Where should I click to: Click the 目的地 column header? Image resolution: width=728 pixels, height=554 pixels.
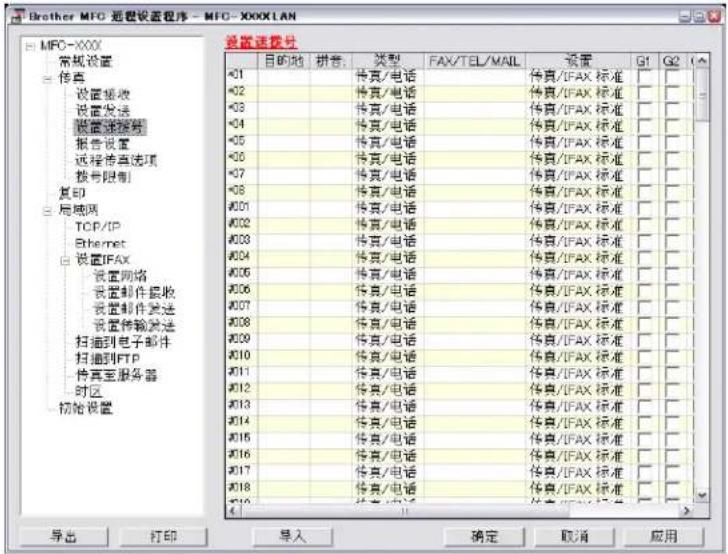(x=284, y=61)
